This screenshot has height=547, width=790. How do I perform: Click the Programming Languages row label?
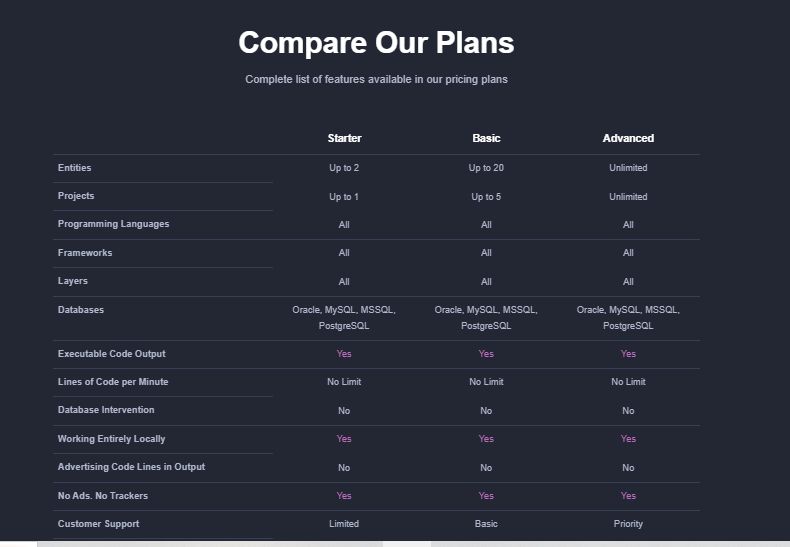(x=113, y=224)
